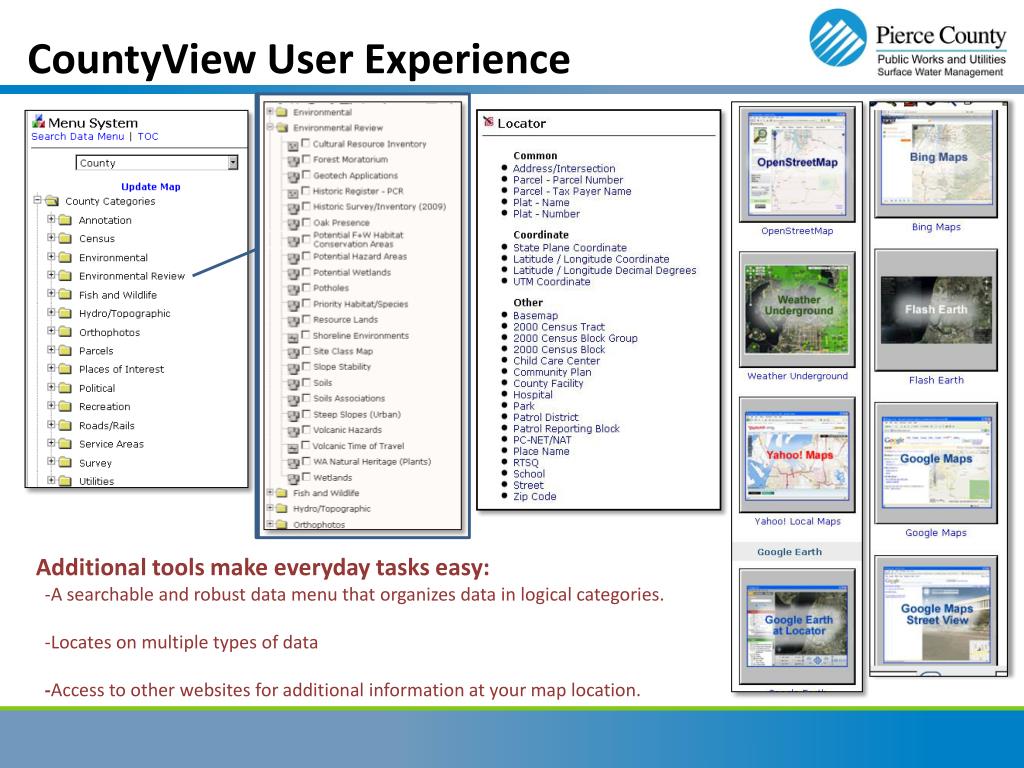Toggle the Historic Survey/Inventory (2009) checkbox
This screenshot has width=1024, height=768.
point(306,206)
